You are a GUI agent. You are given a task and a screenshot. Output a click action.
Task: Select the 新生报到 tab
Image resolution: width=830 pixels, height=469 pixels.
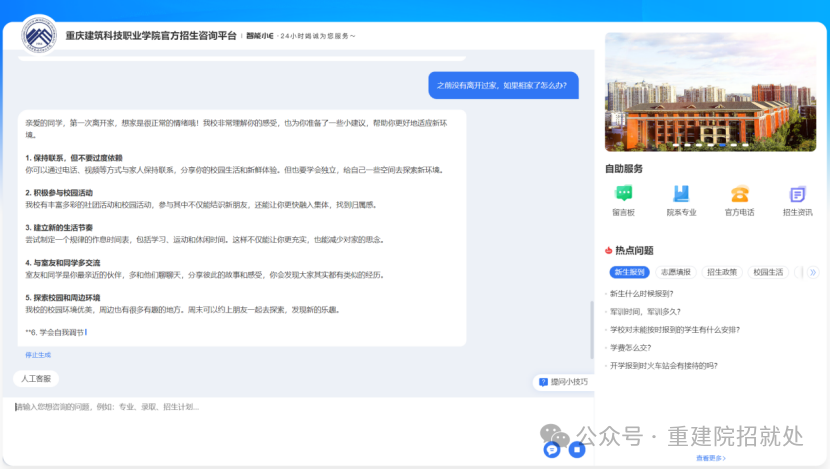coord(629,272)
